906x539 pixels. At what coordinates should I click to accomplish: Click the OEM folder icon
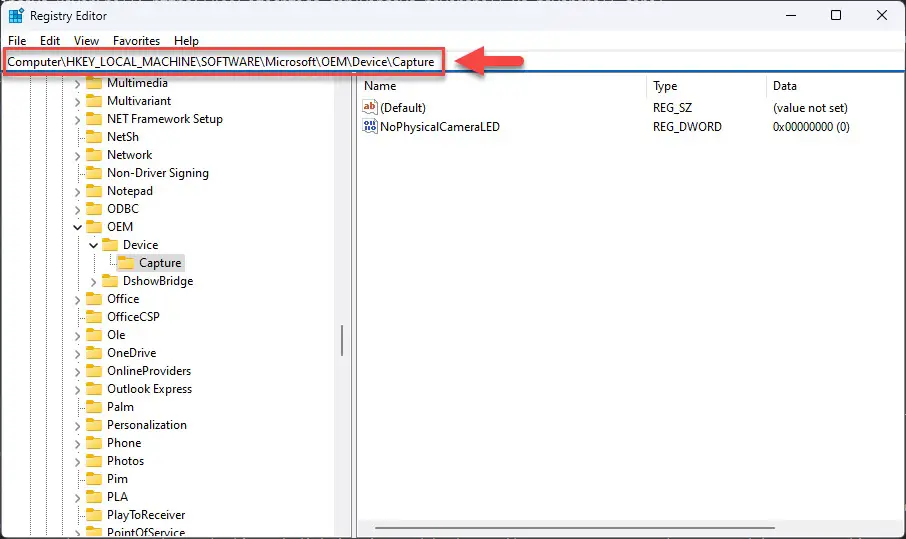coord(94,226)
